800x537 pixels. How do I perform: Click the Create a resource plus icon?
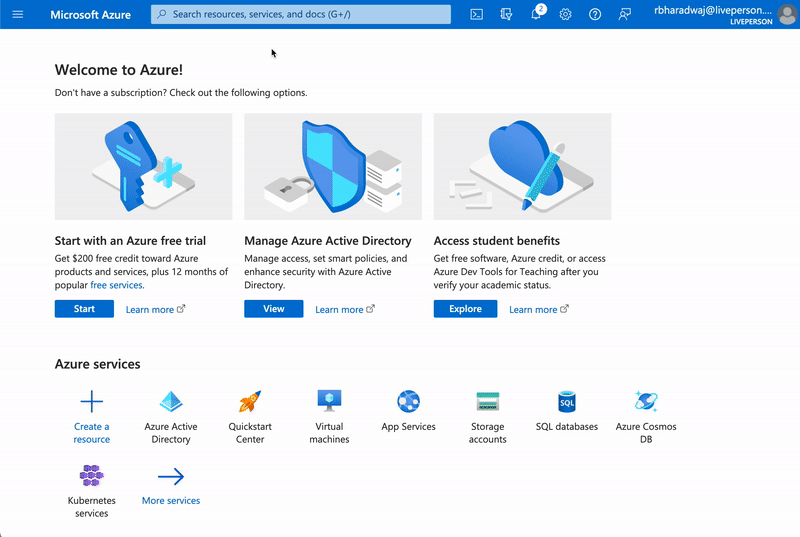(x=92, y=401)
